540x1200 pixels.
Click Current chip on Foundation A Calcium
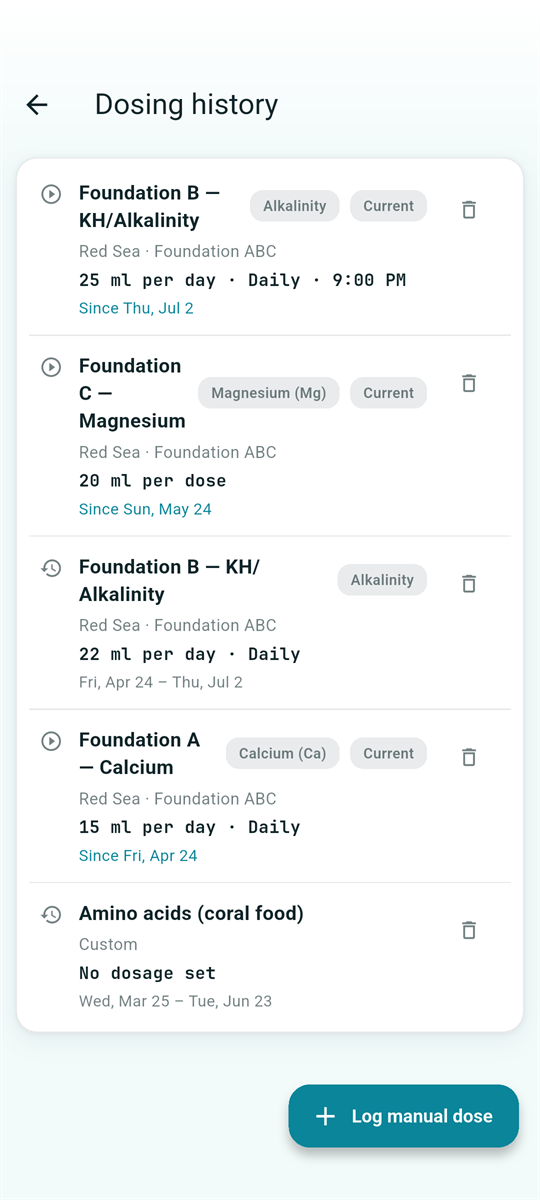tap(388, 753)
